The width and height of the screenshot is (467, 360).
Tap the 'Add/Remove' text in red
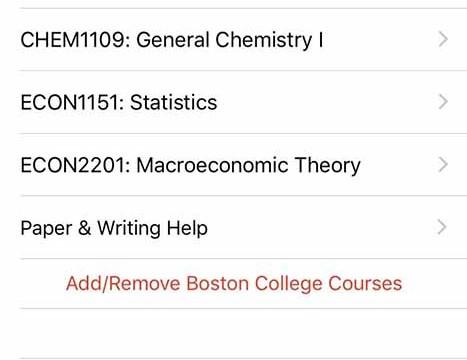click(123, 284)
